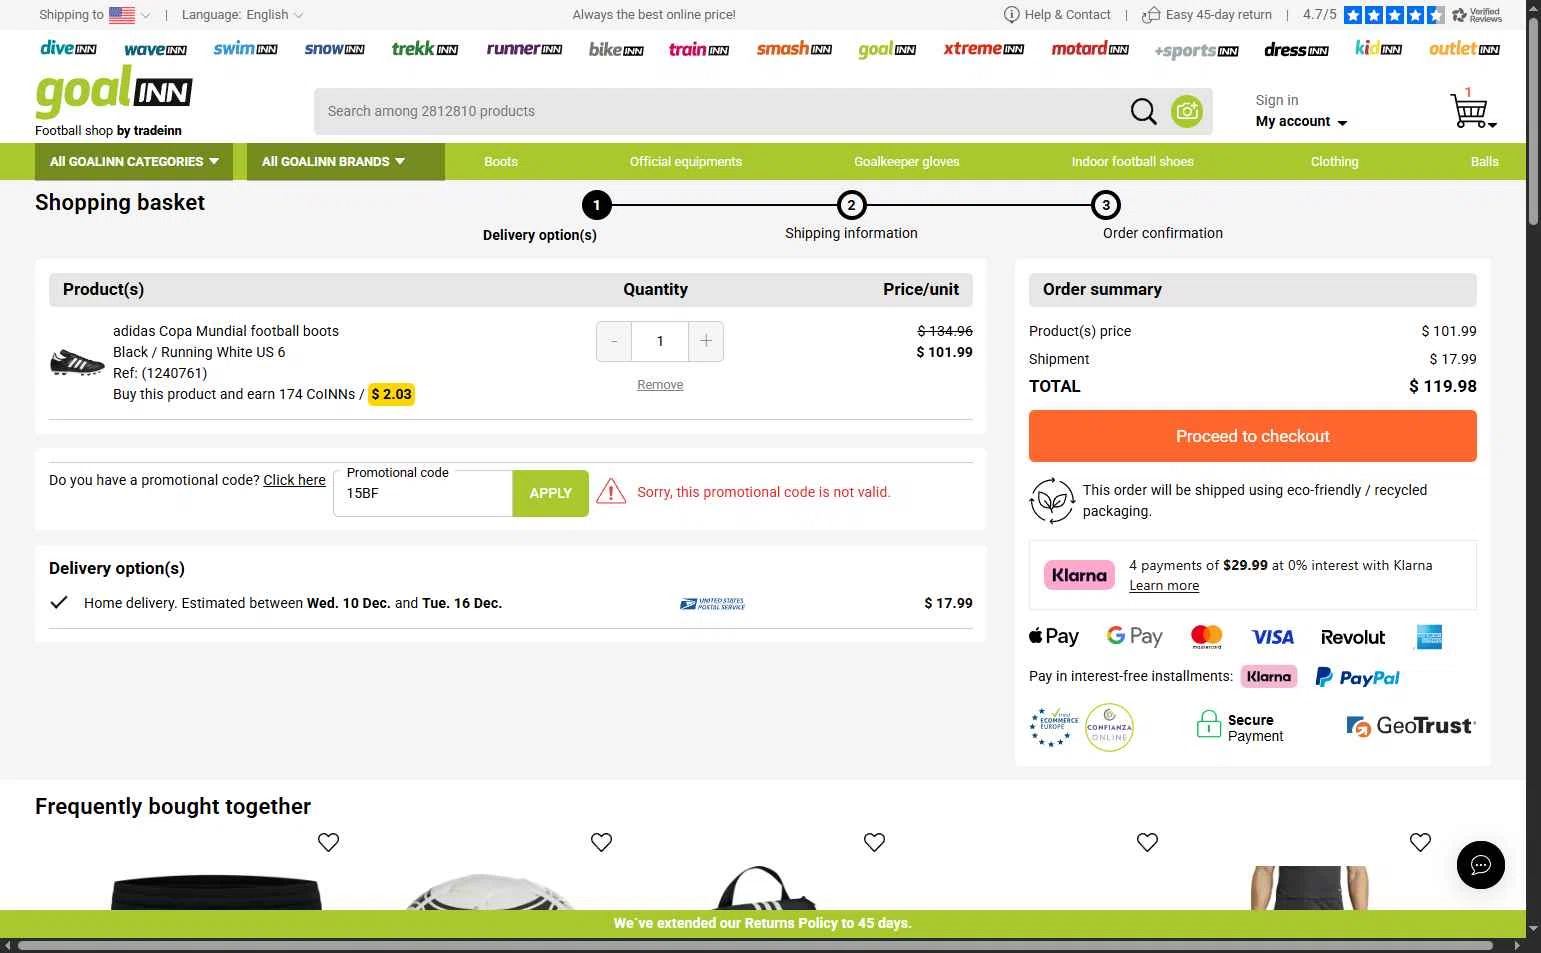Click the goalinn main logo
The width and height of the screenshot is (1541, 953).
pyautogui.click(x=113, y=92)
